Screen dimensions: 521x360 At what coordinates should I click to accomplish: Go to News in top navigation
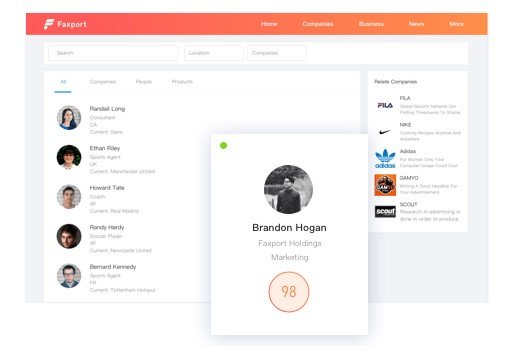[416, 24]
